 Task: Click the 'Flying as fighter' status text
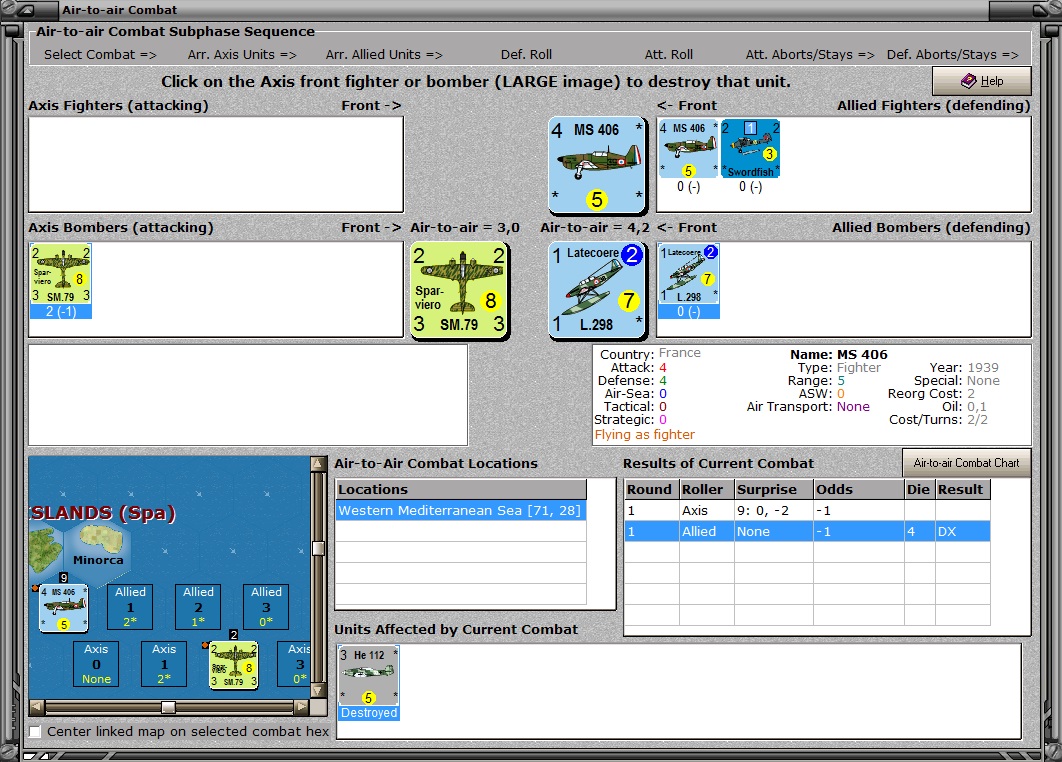(645, 435)
